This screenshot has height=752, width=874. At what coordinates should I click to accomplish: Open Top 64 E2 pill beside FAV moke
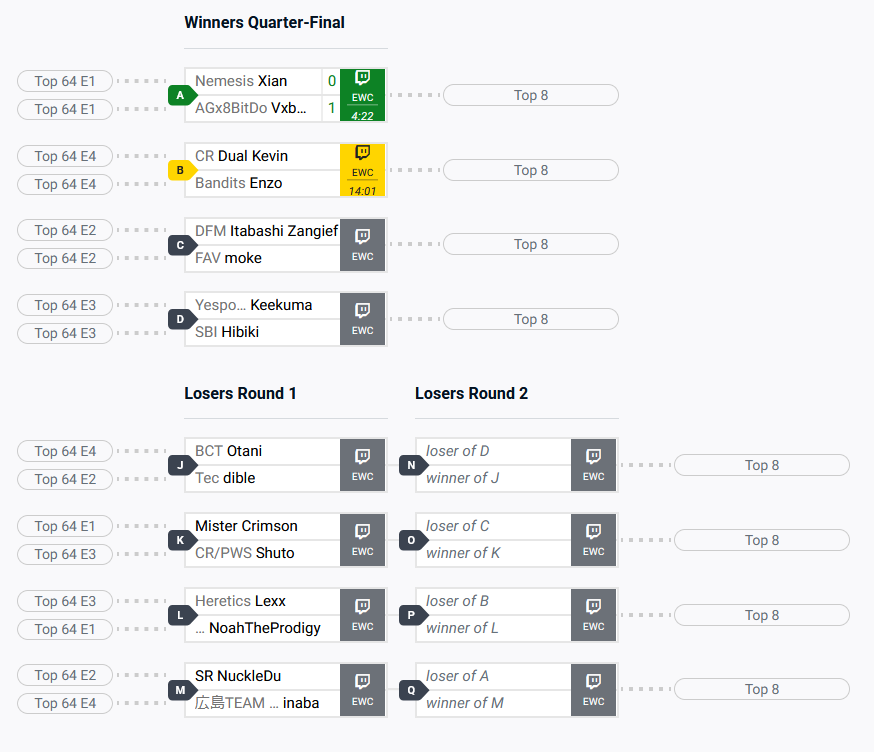(65, 259)
